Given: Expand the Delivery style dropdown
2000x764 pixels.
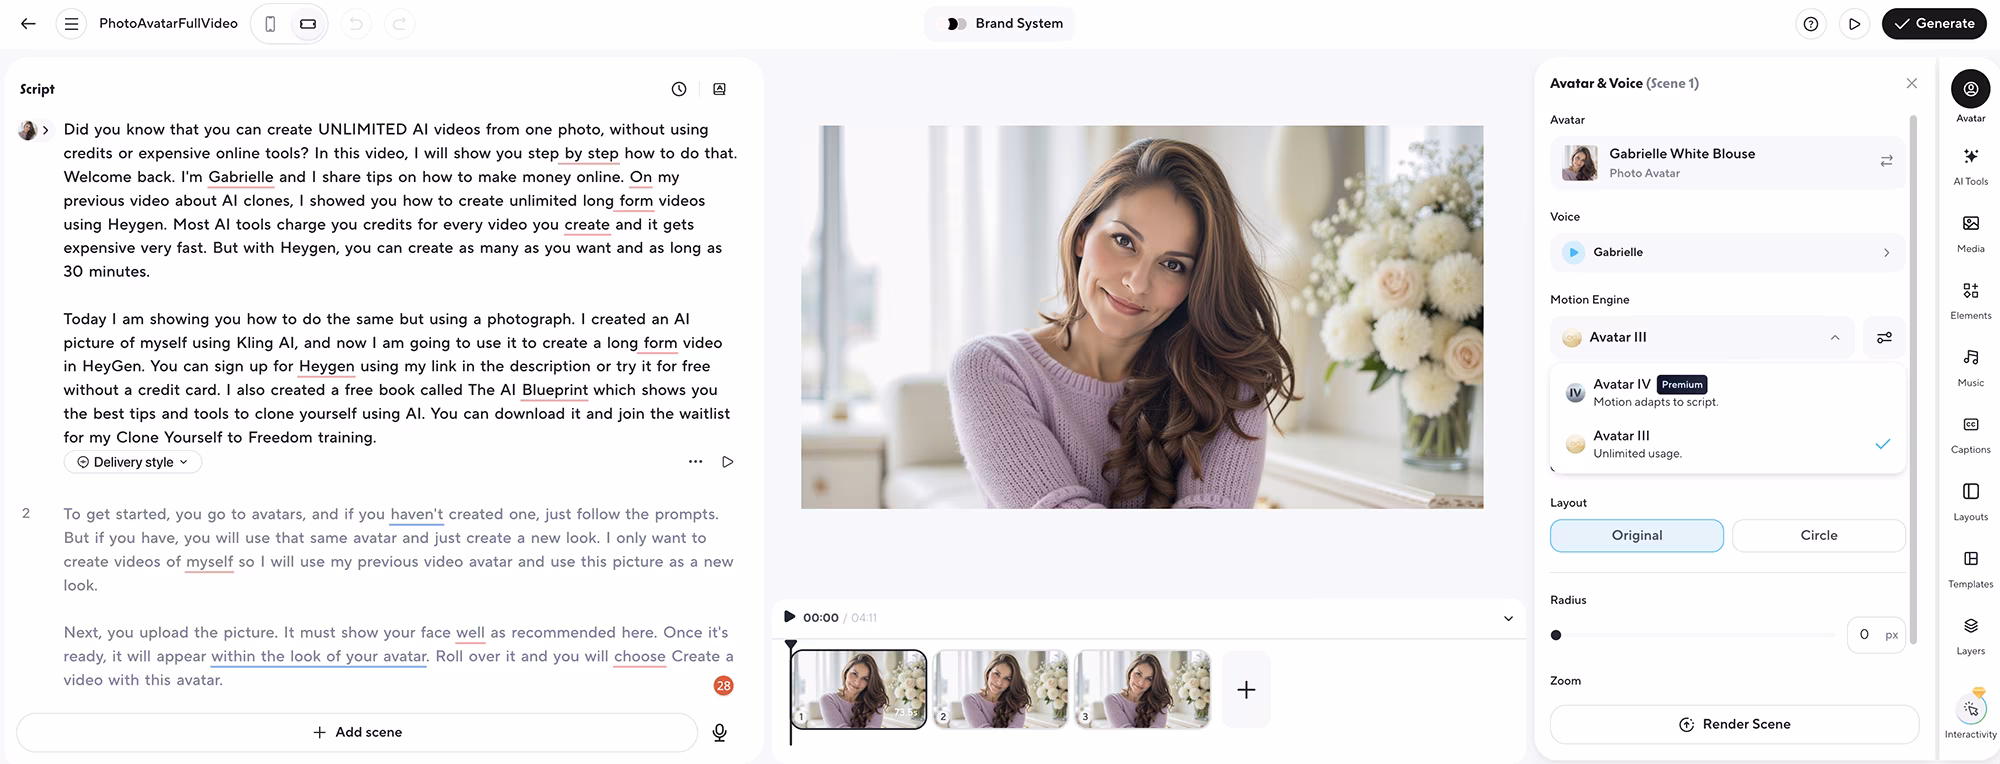Looking at the screenshot, I should (133, 462).
